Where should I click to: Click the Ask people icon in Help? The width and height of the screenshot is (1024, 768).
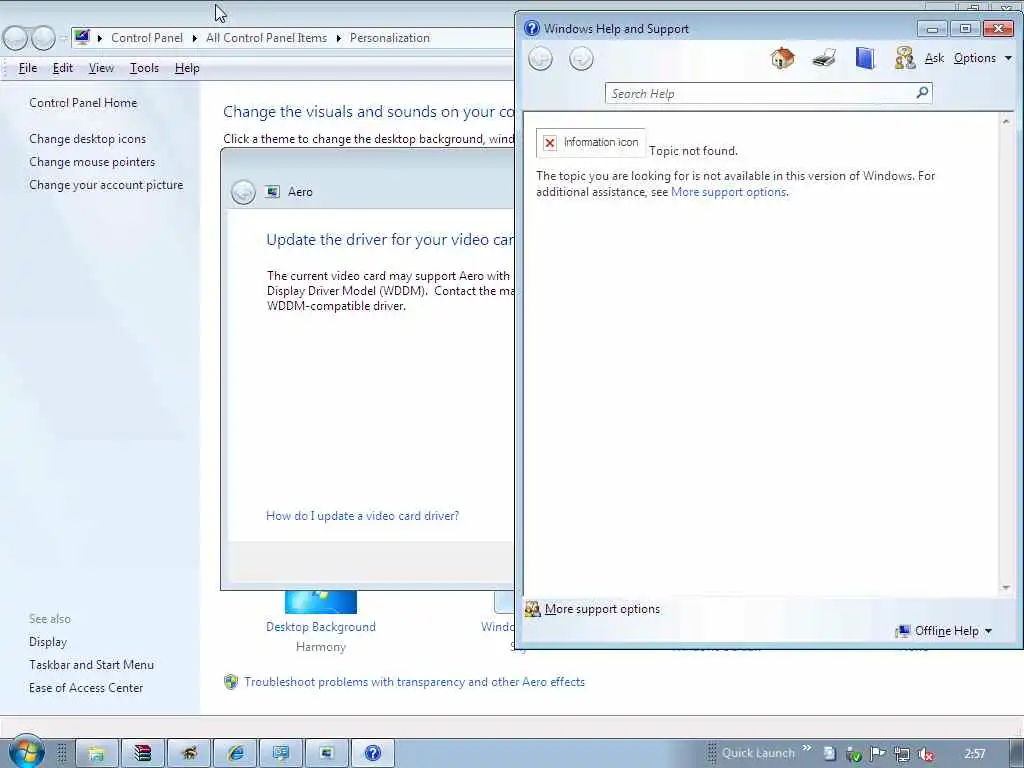[x=904, y=58]
